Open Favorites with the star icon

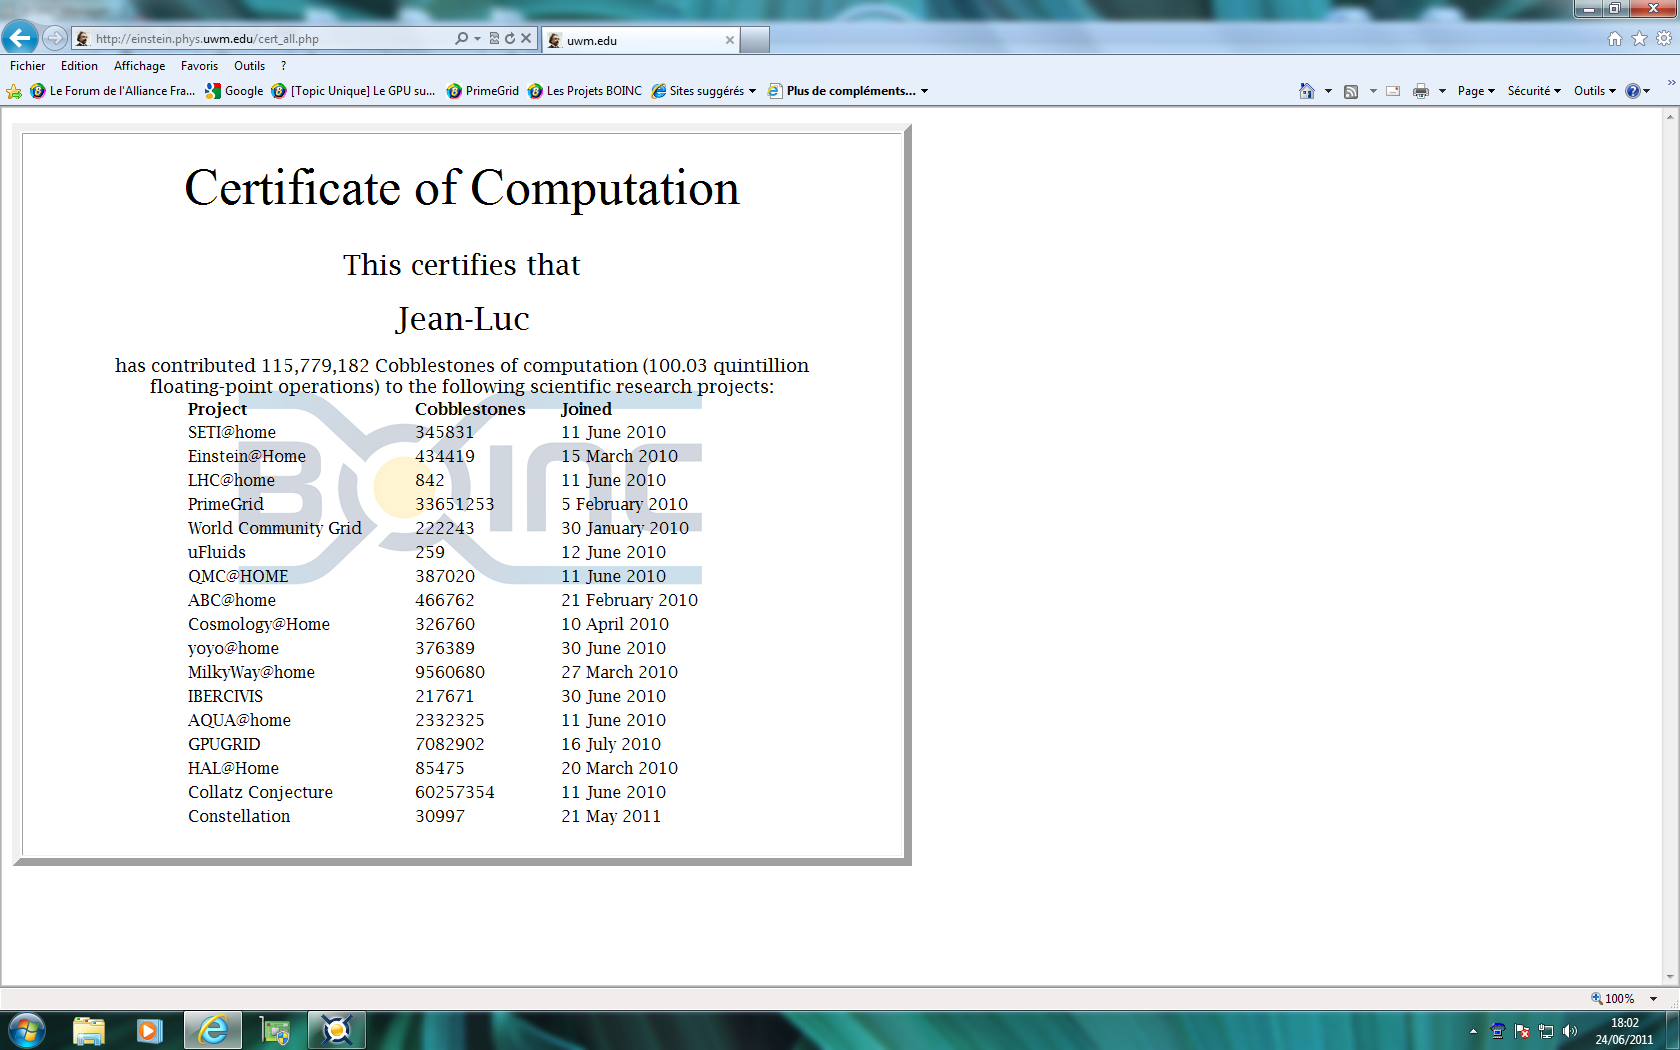[x=1639, y=38]
